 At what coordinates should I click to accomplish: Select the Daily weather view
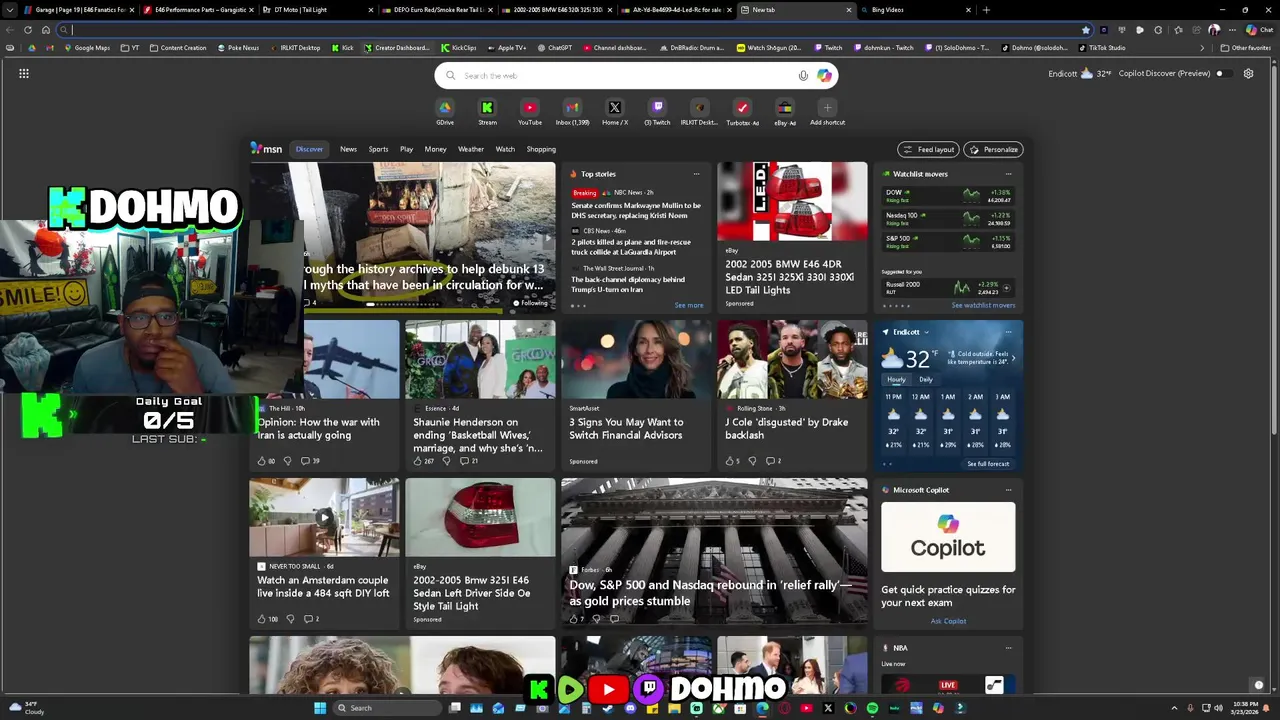[926, 379]
